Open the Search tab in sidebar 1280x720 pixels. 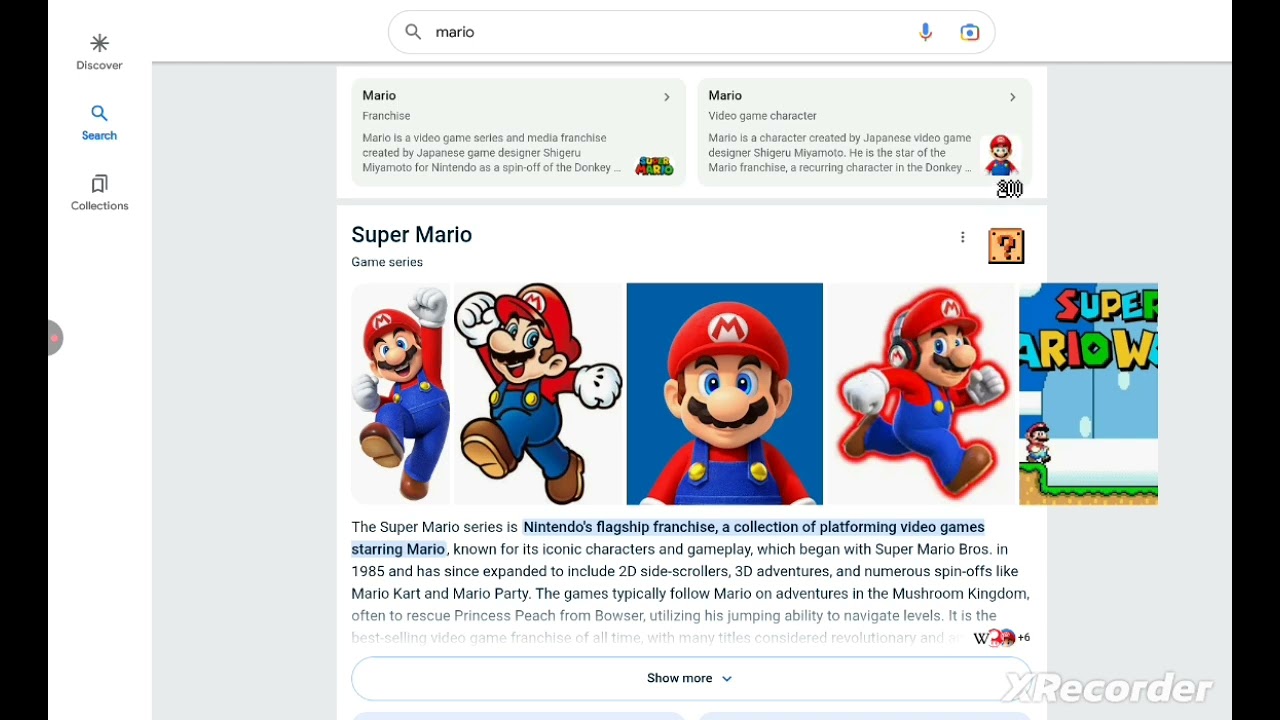(x=99, y=122)
